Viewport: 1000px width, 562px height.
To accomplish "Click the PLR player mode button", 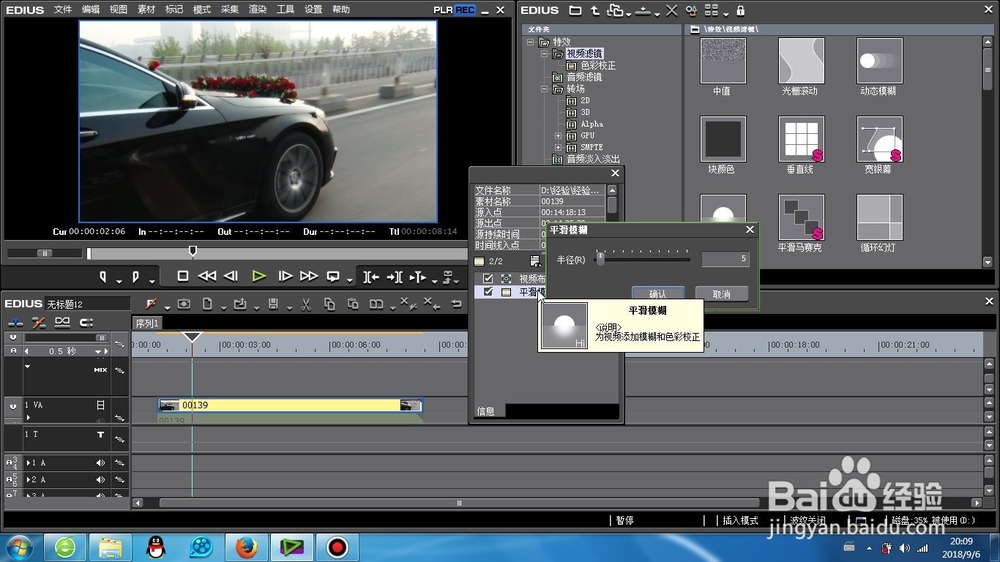I will point(443,10).
